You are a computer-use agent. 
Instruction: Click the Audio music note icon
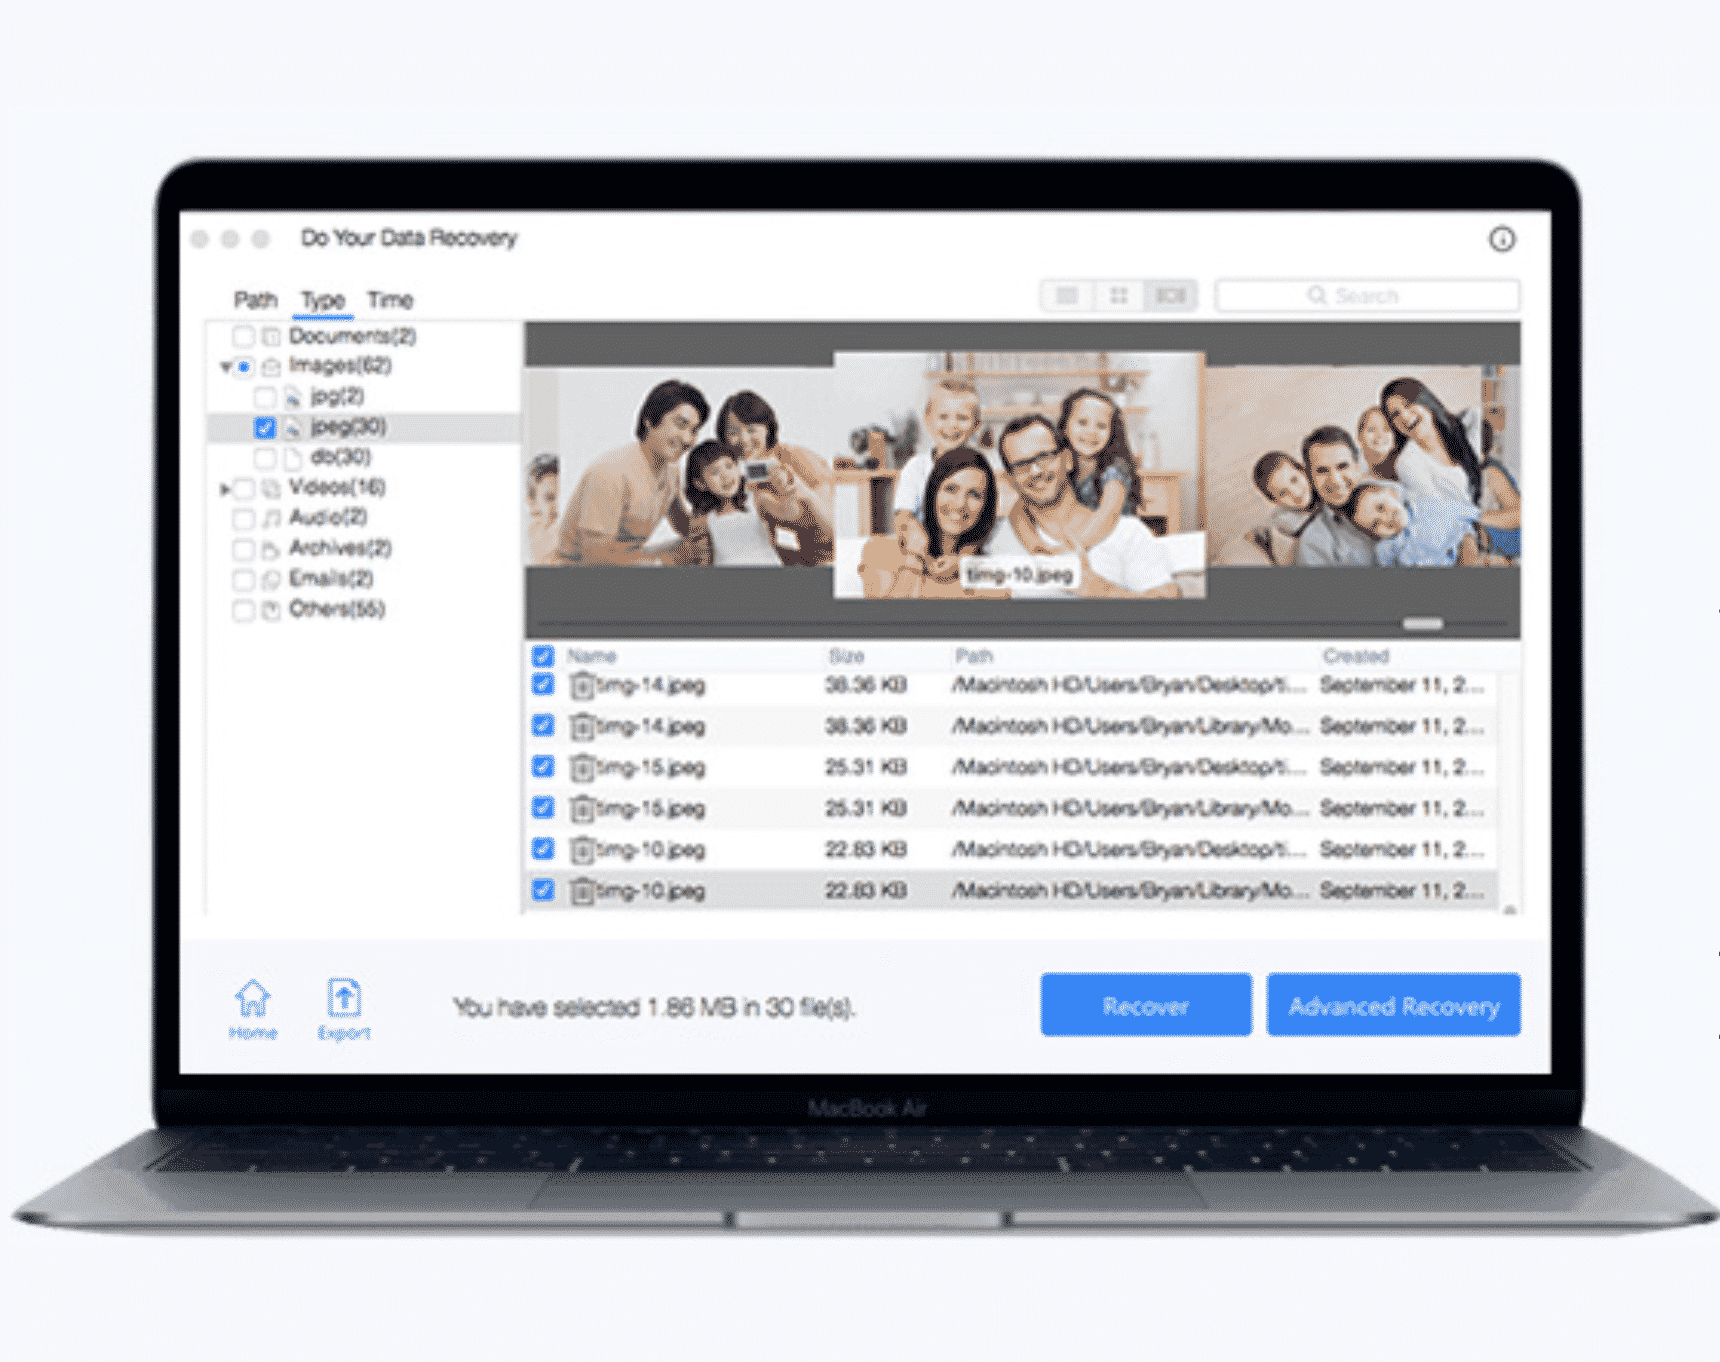[x=271, y=518]
